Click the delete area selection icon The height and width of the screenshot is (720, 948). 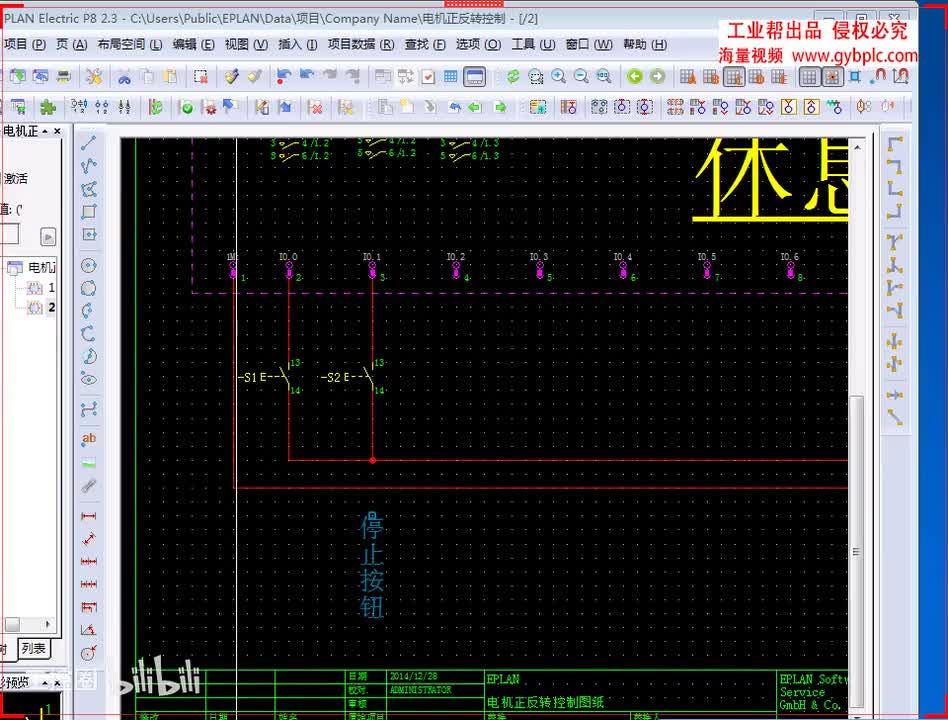click(201, 76)
